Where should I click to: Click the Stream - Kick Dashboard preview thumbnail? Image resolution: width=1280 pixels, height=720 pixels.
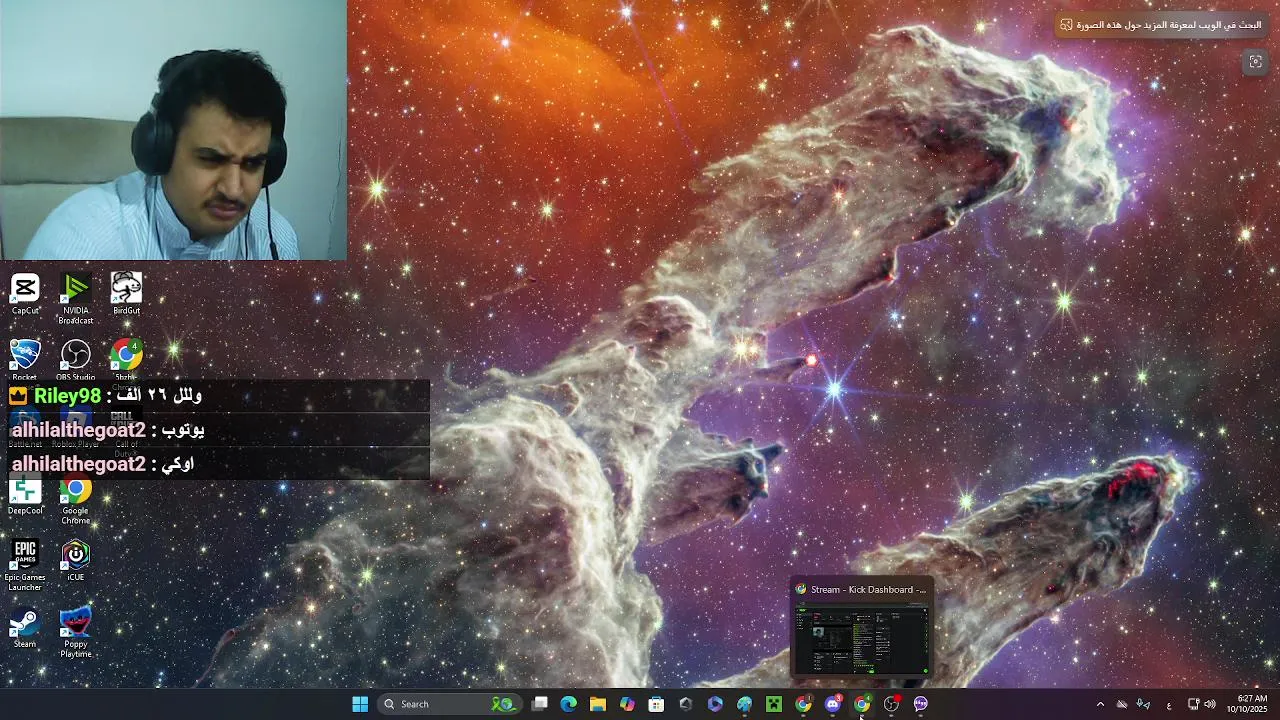click(861, 639)
